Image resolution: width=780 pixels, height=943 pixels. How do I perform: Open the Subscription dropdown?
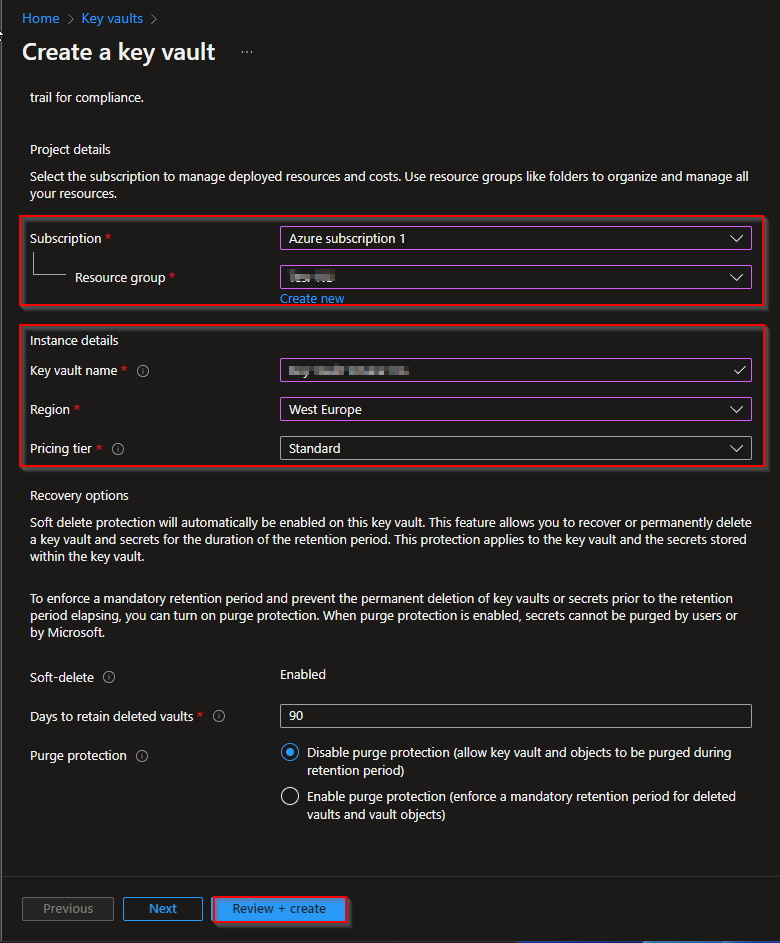pos(515,239)
